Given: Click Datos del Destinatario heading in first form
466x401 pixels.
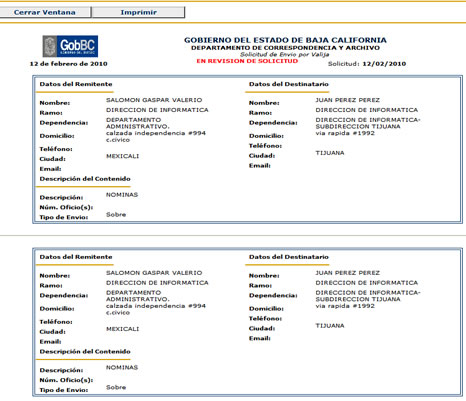Looking at the screenshot, I should click(x=289, y=84).
